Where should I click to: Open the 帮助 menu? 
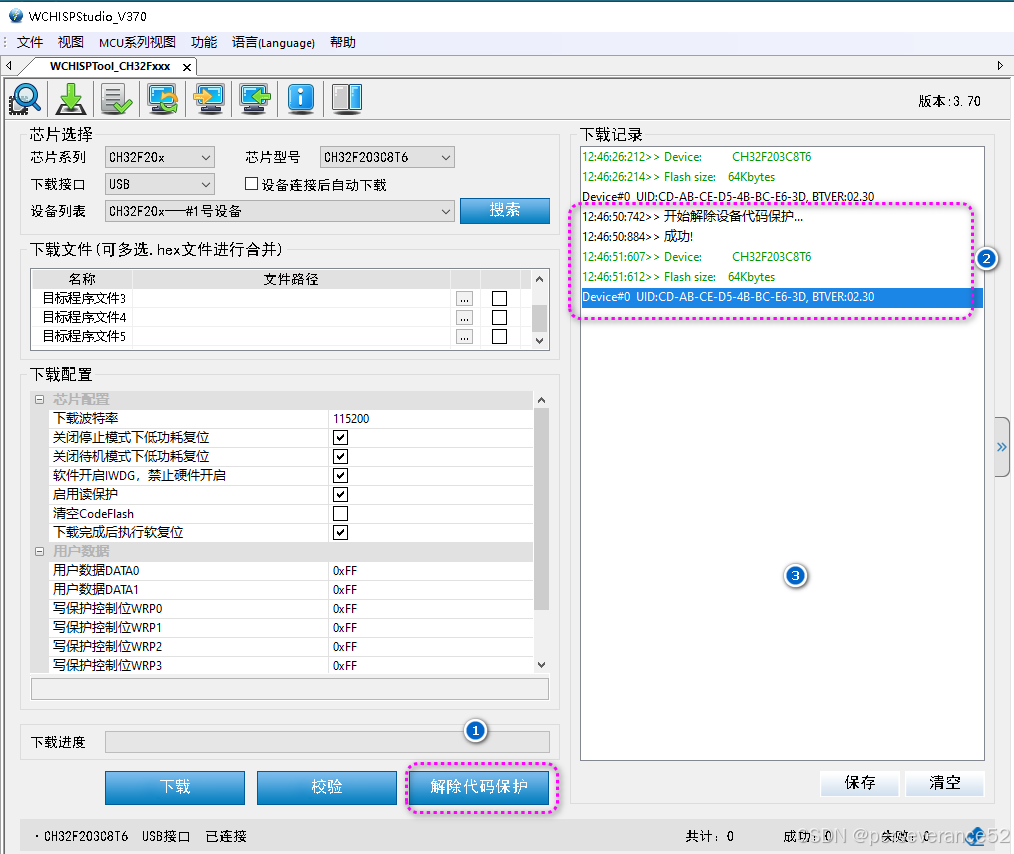[343, 42]
